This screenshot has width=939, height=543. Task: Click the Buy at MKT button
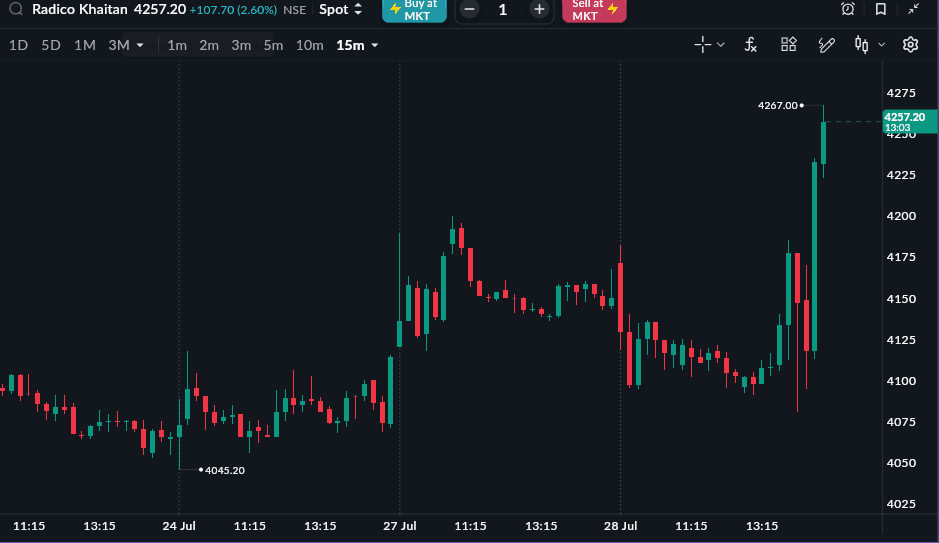pos(414,10)
